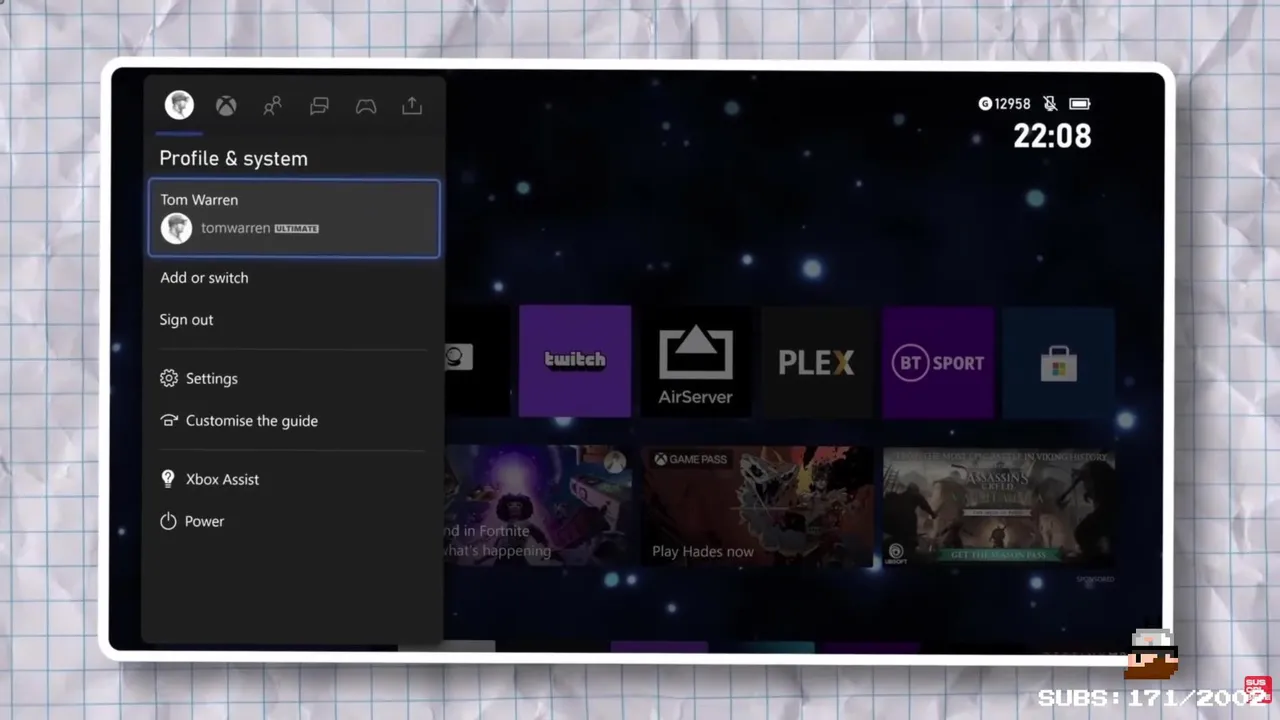Select the Tom Warren profile card
Screen dimensions: 1280x720
point(294,219)
